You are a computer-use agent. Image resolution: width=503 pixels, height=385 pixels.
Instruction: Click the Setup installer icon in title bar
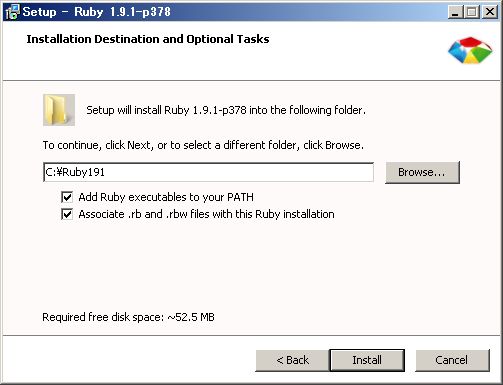(13, 12)
